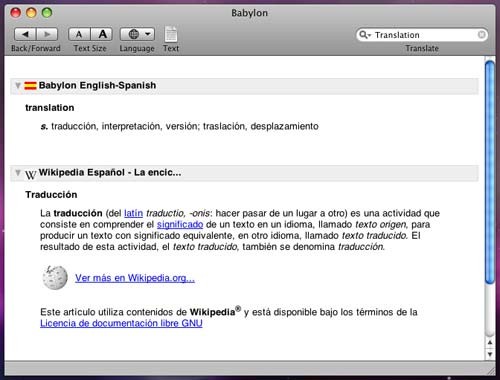Close the Babylon window red button
Image resolution: width=500 pixels, height=380 pixels.
(16, 13)
